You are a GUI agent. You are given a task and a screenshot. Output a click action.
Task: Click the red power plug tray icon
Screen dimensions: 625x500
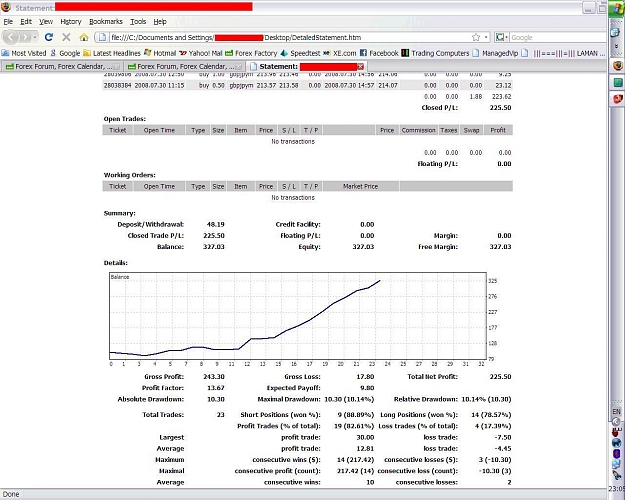coord(616,432)
